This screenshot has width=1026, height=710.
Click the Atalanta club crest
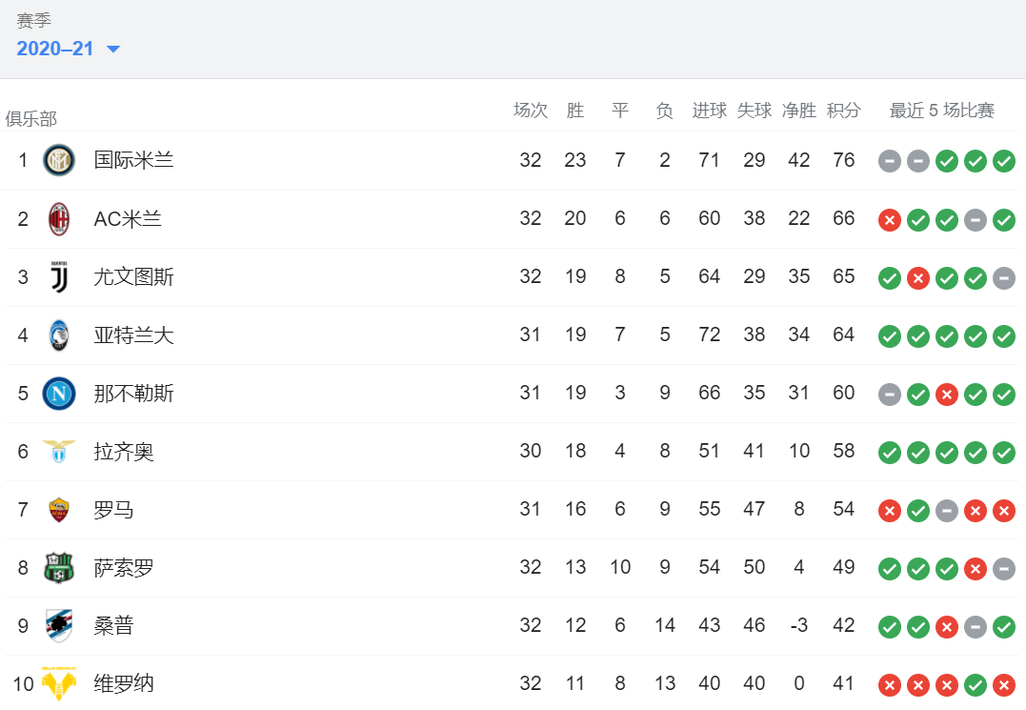pyautogui.click(x=59, y=335)
